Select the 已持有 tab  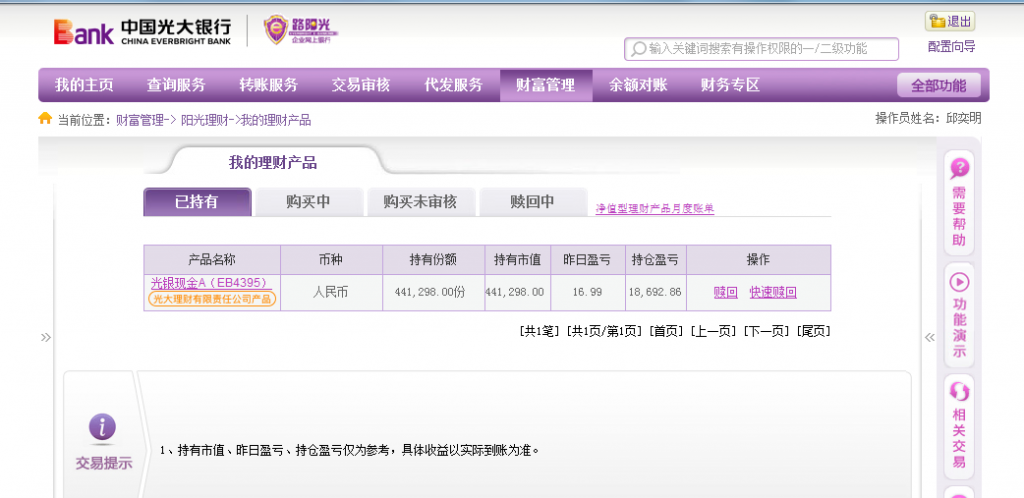(x=197, y=202)
